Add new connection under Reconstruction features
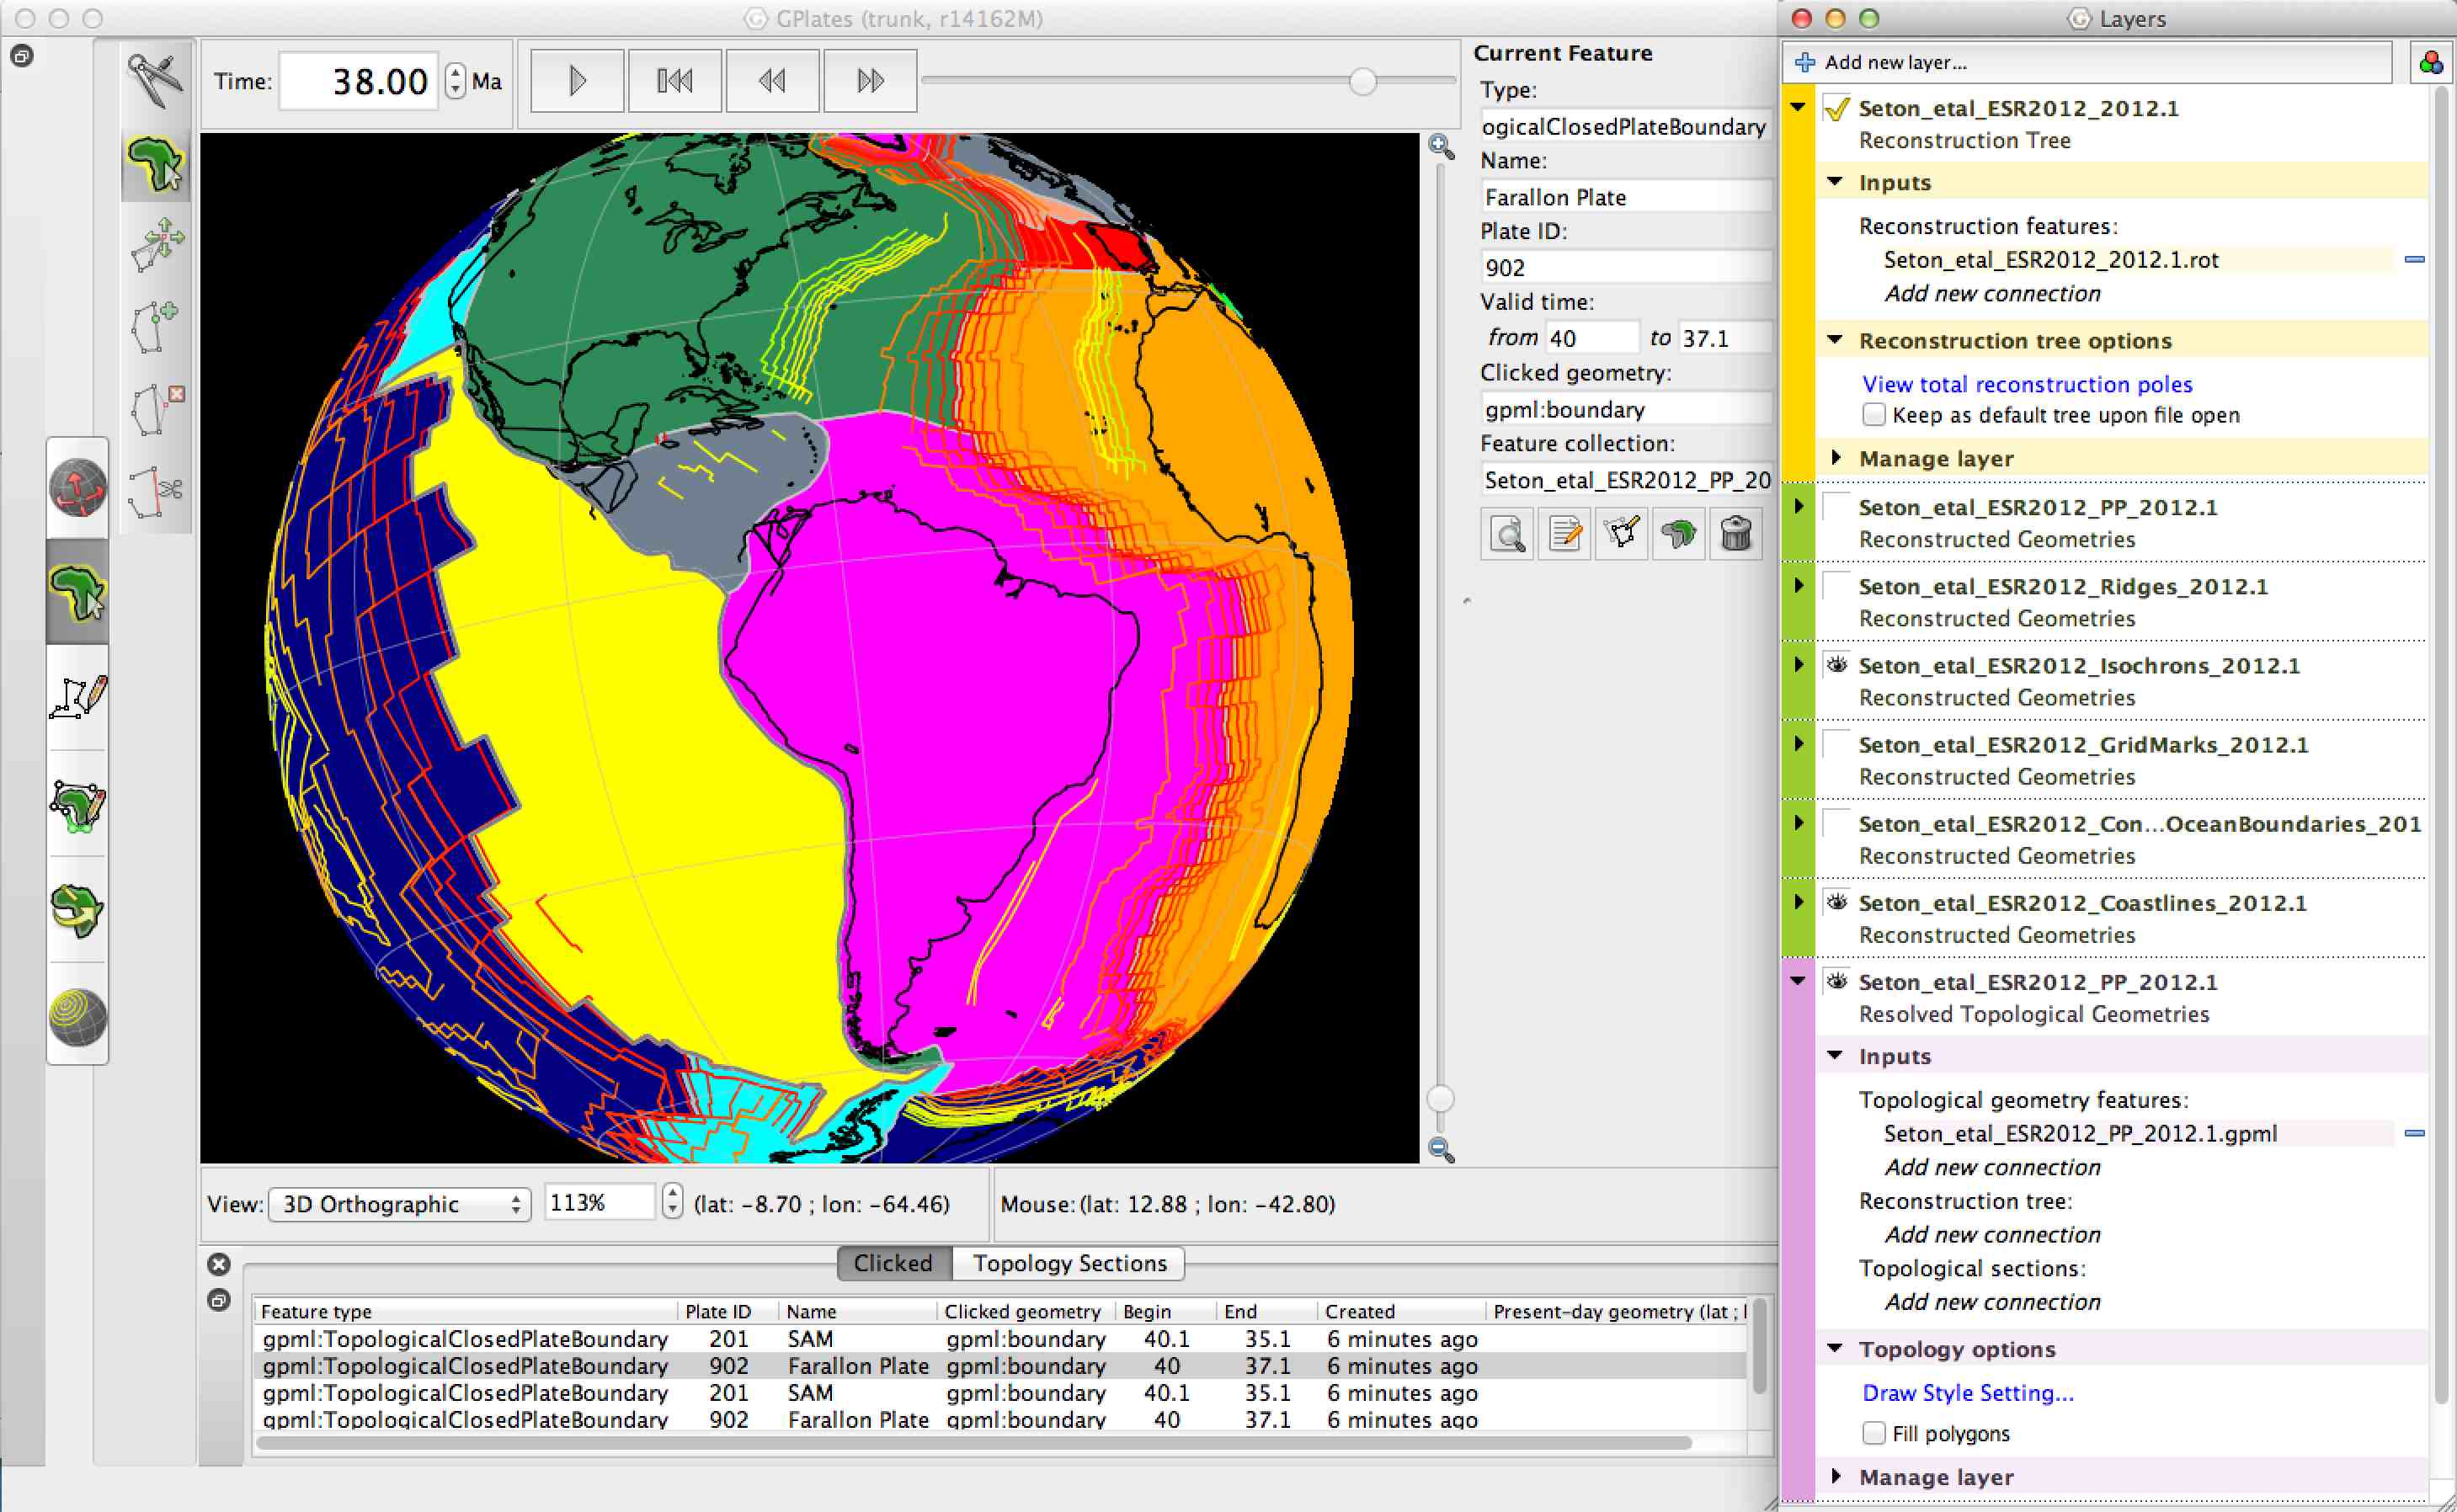 click(x=1992, y=294)
